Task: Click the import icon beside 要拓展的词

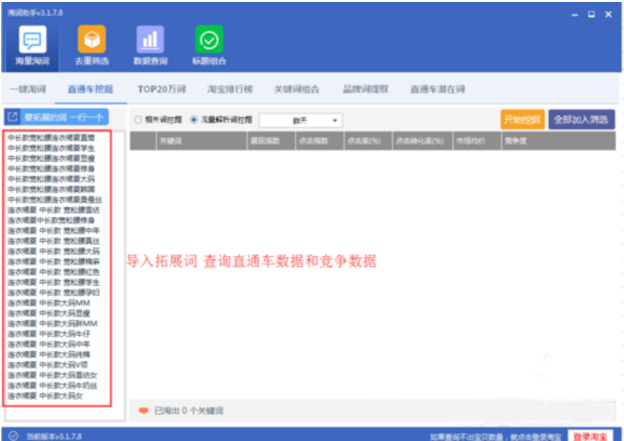Action: click(12, 117)
